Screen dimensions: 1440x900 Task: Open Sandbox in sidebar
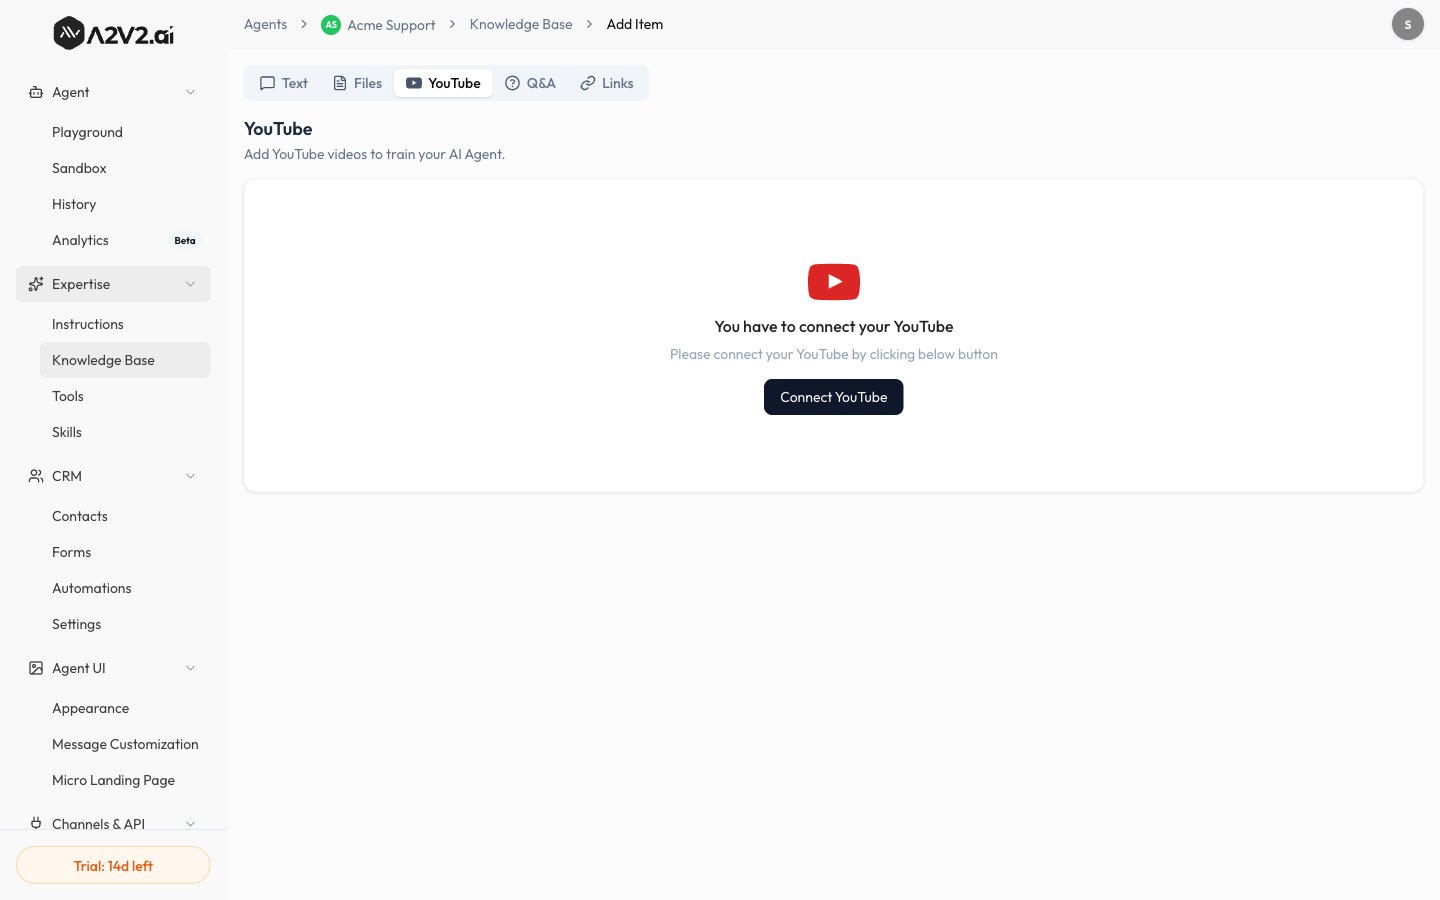(125, 168)
